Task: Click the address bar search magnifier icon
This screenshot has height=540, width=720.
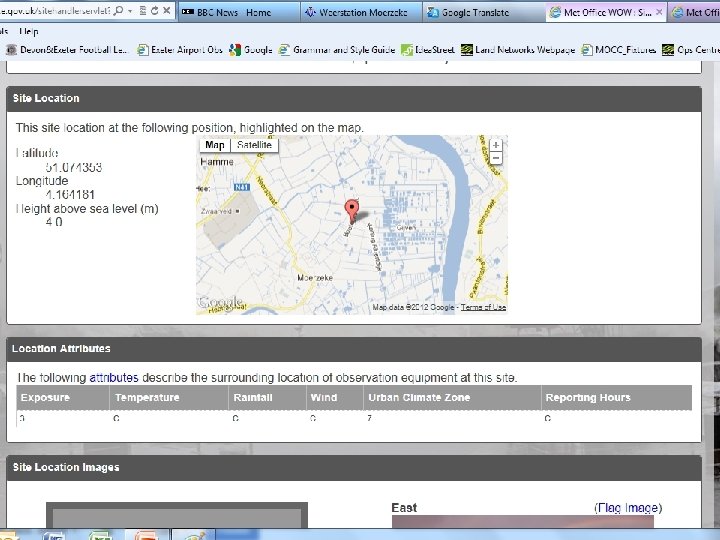Action: tap(118, 11)
